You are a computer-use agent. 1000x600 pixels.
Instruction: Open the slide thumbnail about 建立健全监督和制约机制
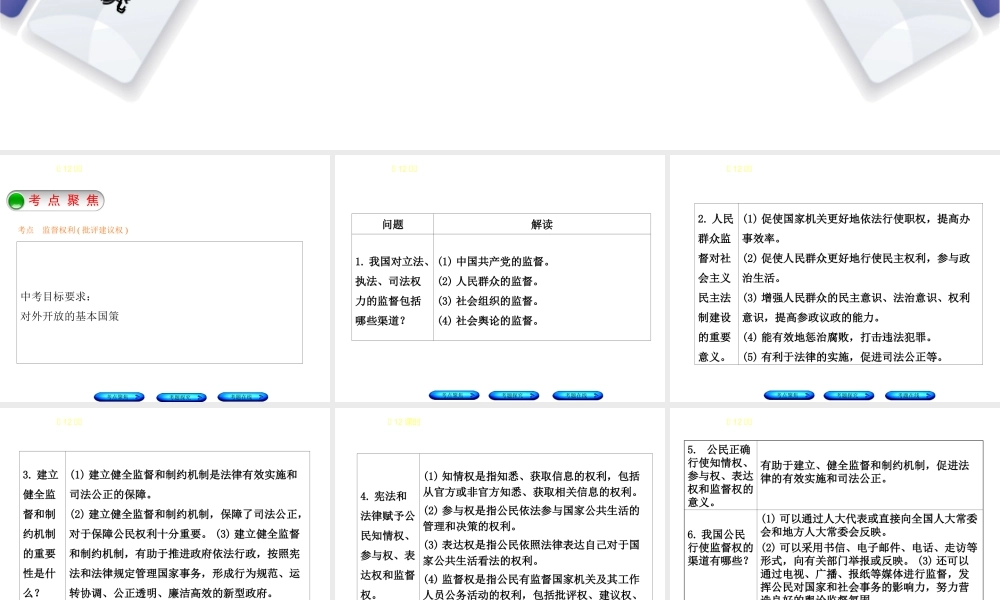165,504
